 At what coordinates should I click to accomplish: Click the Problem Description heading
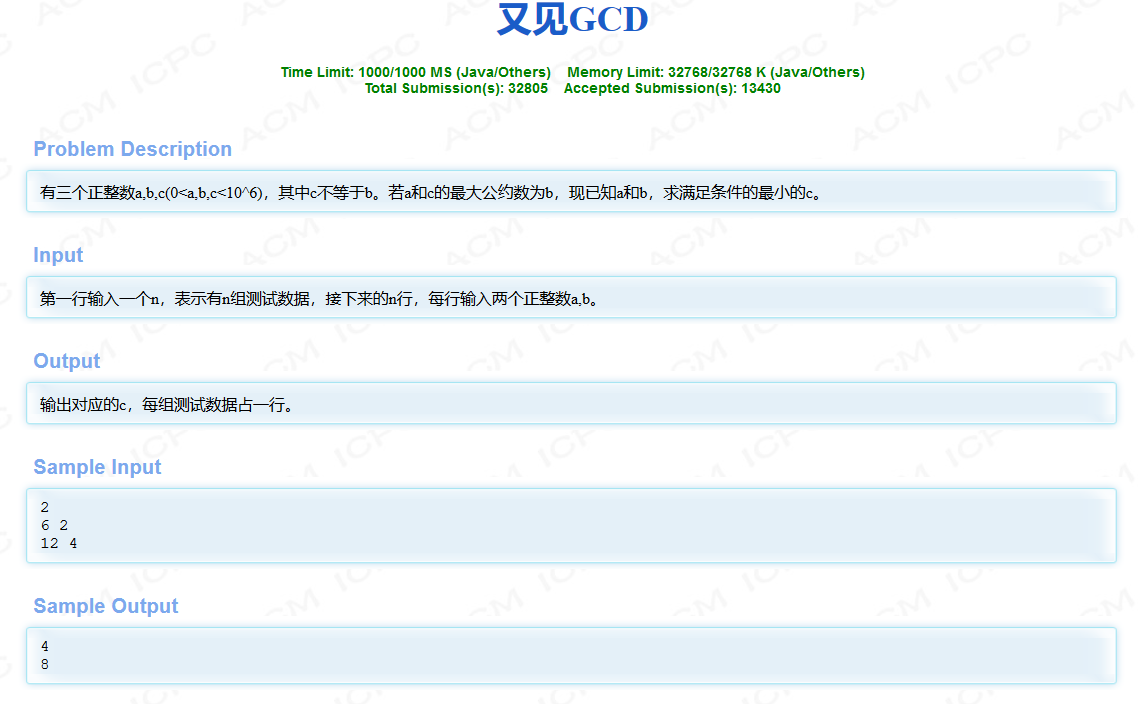pyautogui.click(x=133, y=149)
